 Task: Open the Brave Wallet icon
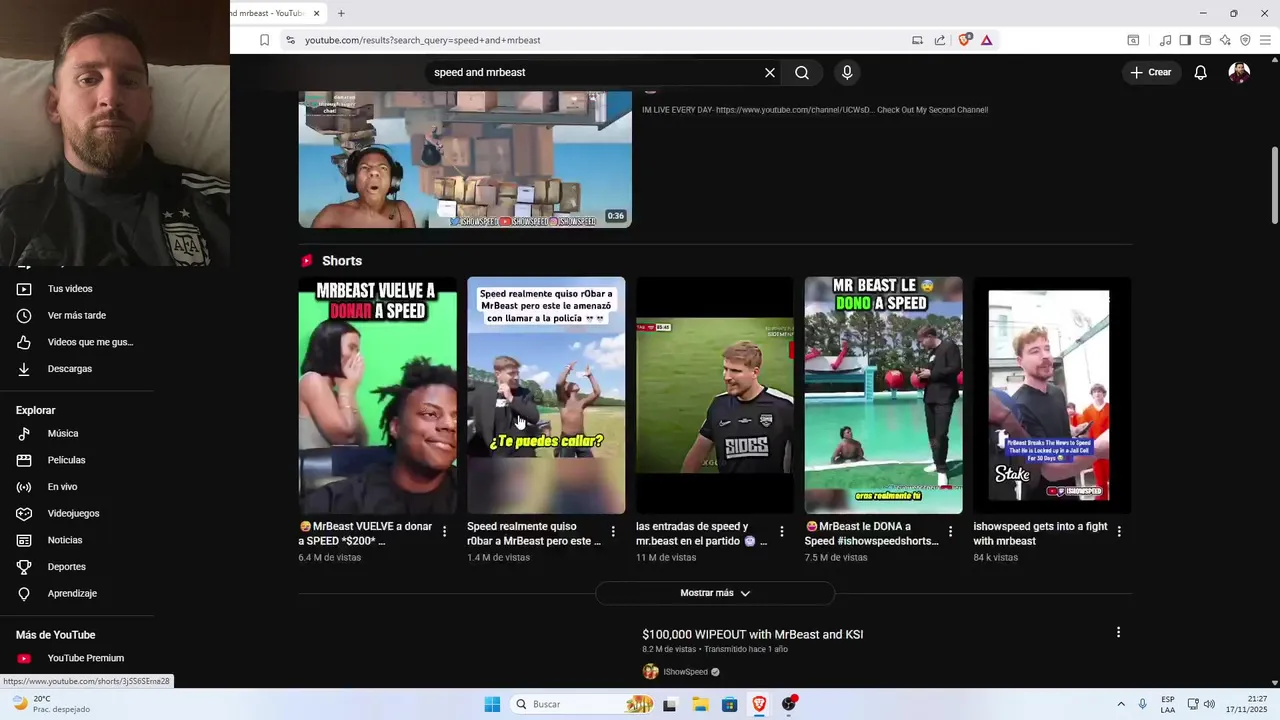pyautogui.click(x=1205, y=40)
